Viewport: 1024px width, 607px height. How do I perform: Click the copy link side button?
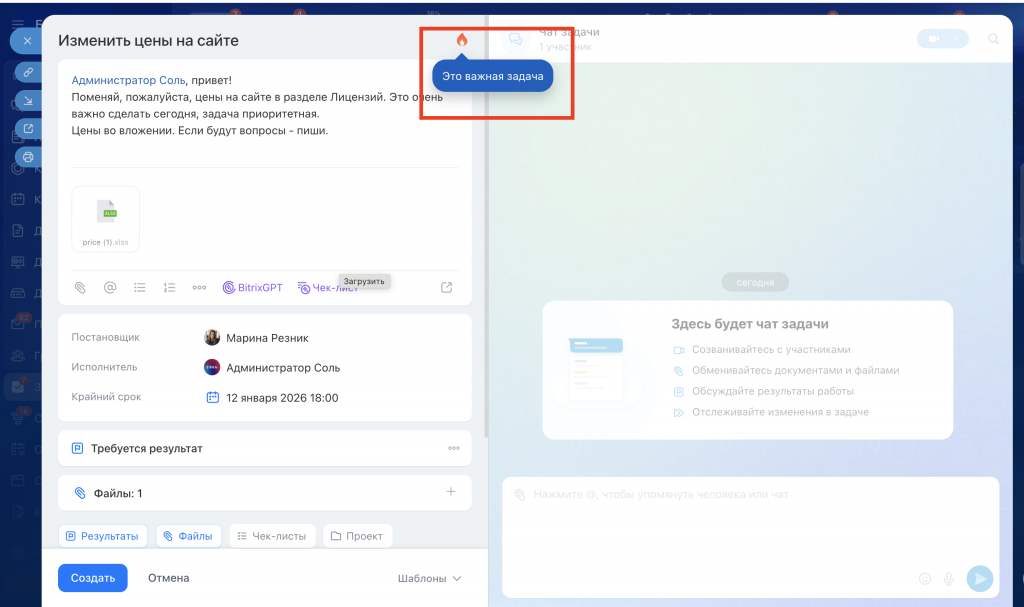click(x=28, y=73)
